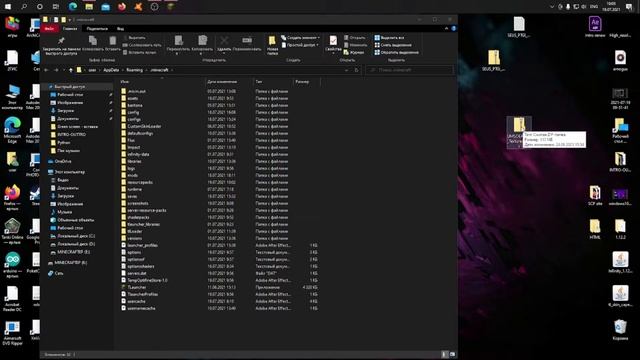Click Clear selection in the ribbon
Screen dimensions: 640x360
[393, 45]
